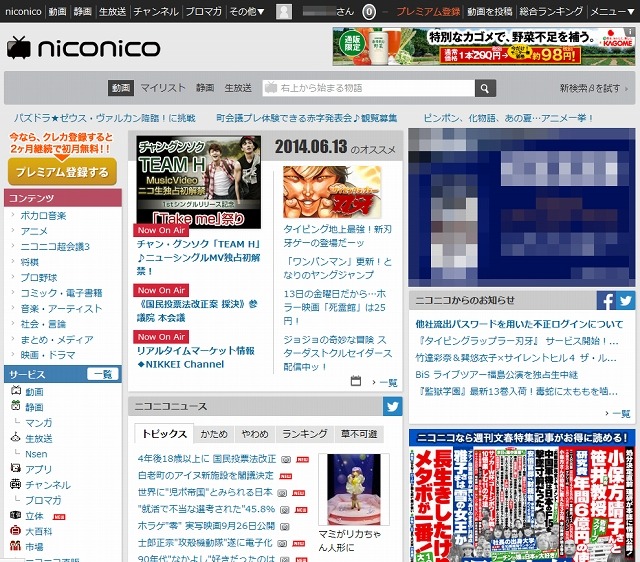Open 動画を投稿 link in top bar
This screenshot has height=562, width=640.
pos(489,11)
